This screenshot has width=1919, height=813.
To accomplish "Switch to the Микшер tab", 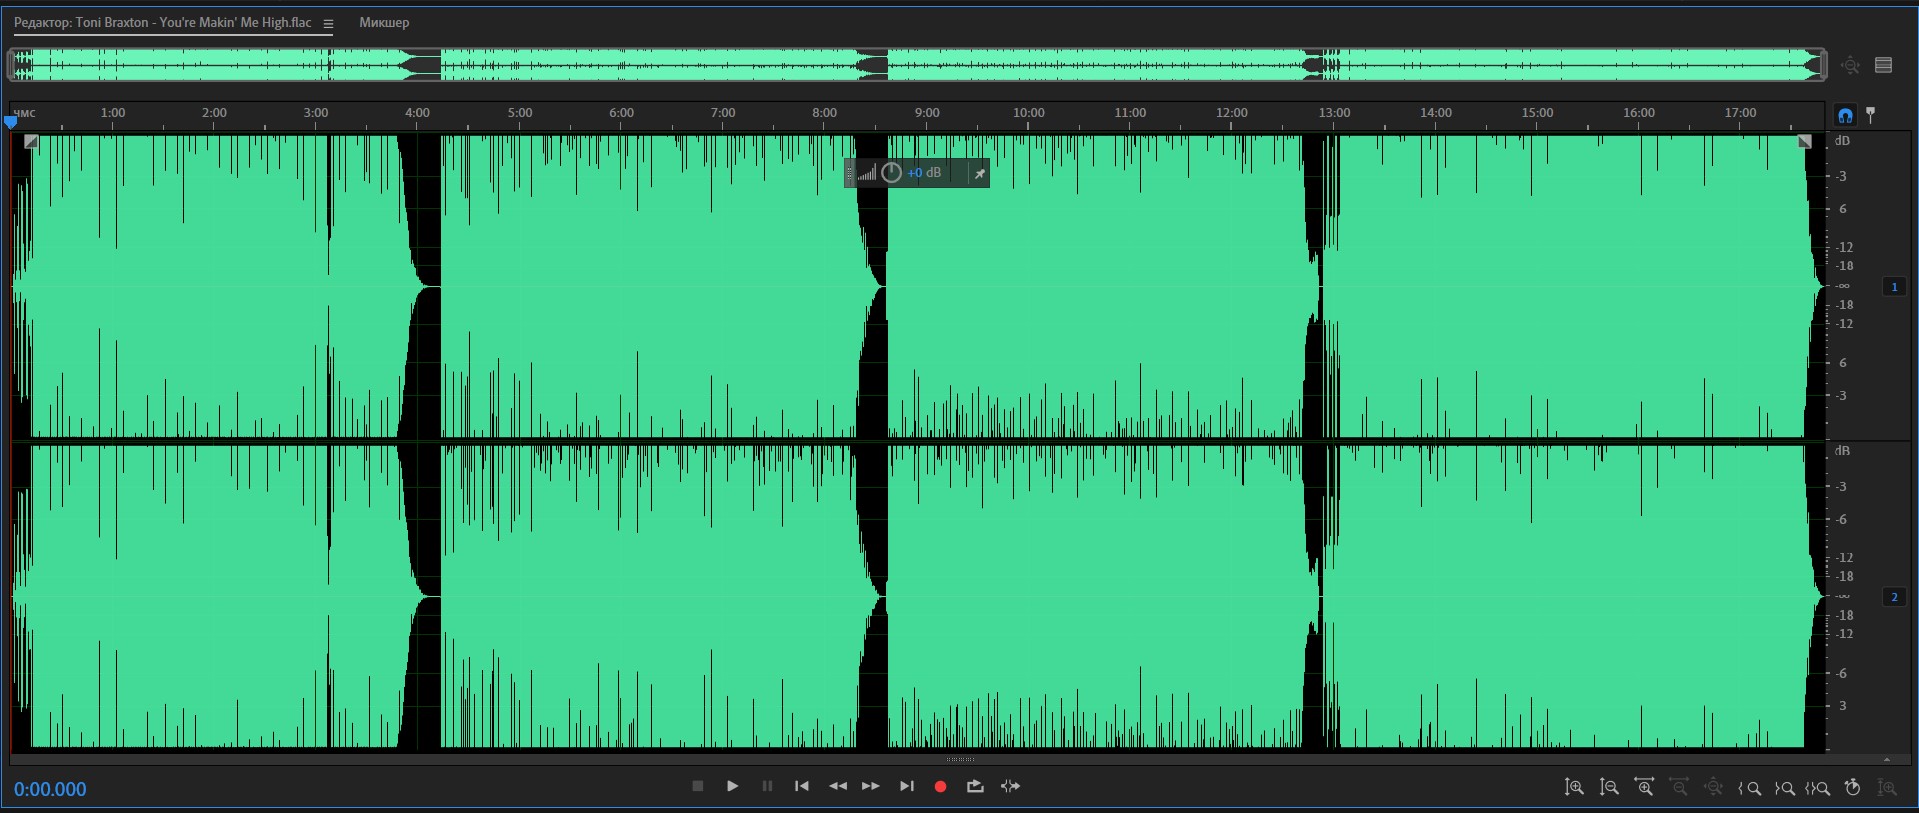I will [x=384, y=23].
